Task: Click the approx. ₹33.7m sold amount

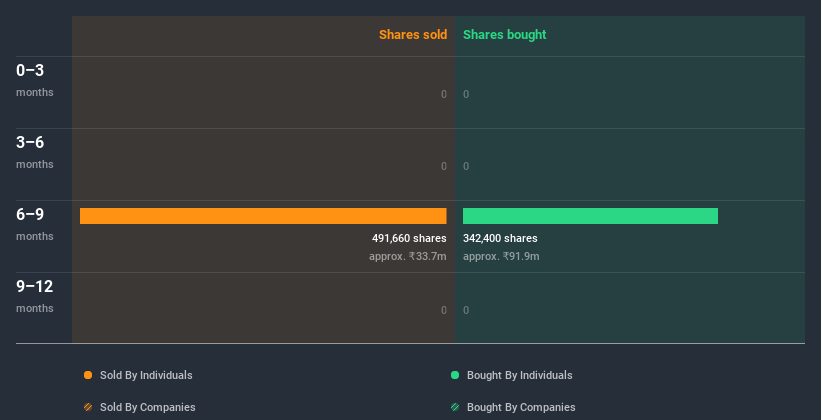Action: click(x=408, y=257)
